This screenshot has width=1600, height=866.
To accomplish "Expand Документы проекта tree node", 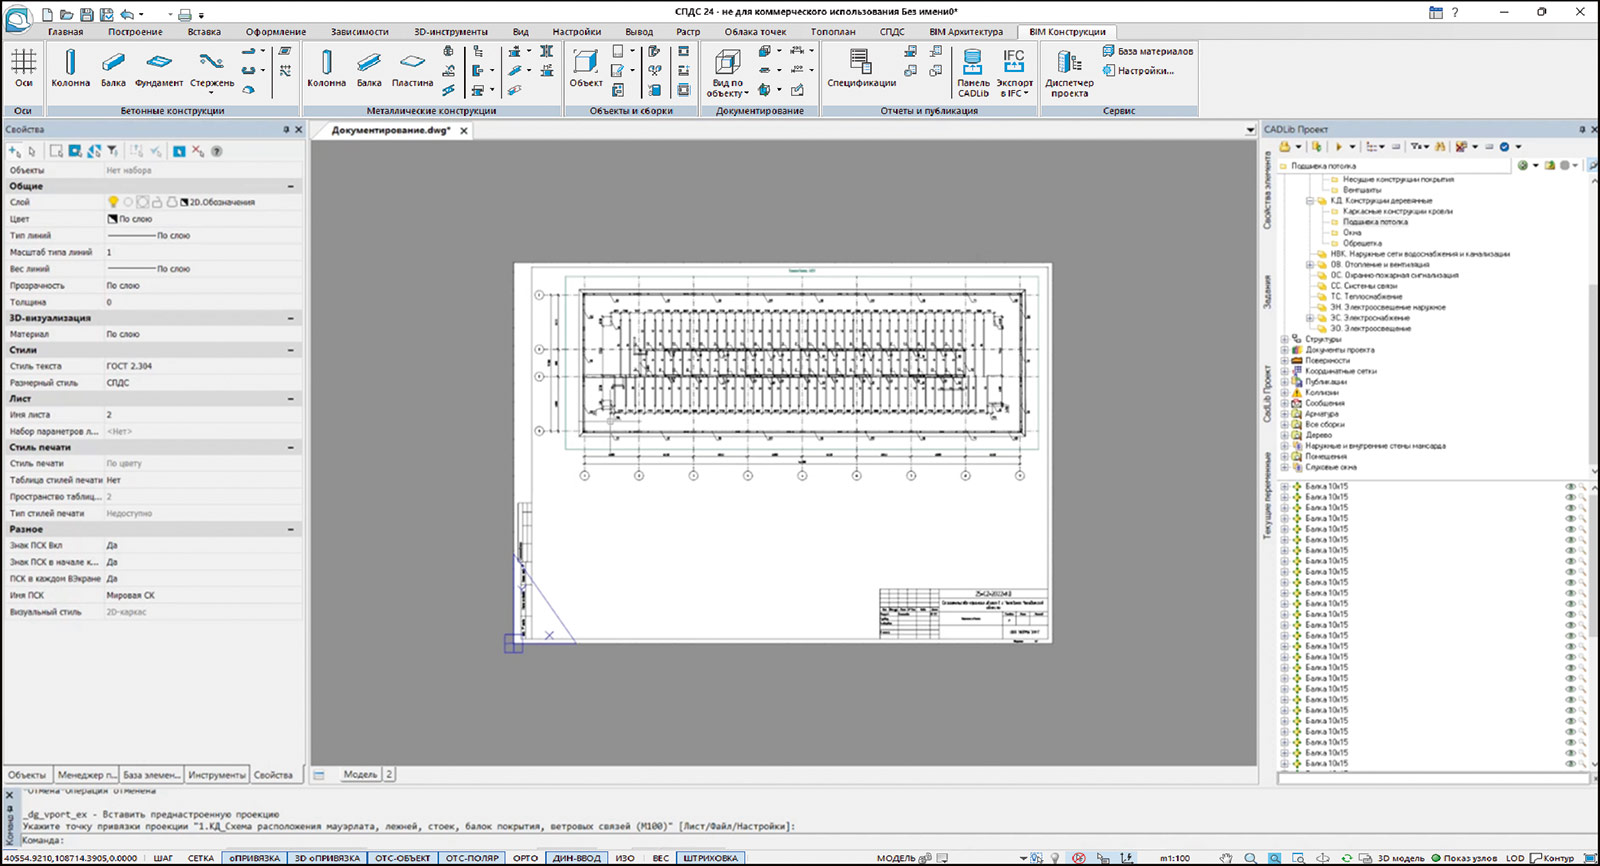I will click(x=1285, y=350).
